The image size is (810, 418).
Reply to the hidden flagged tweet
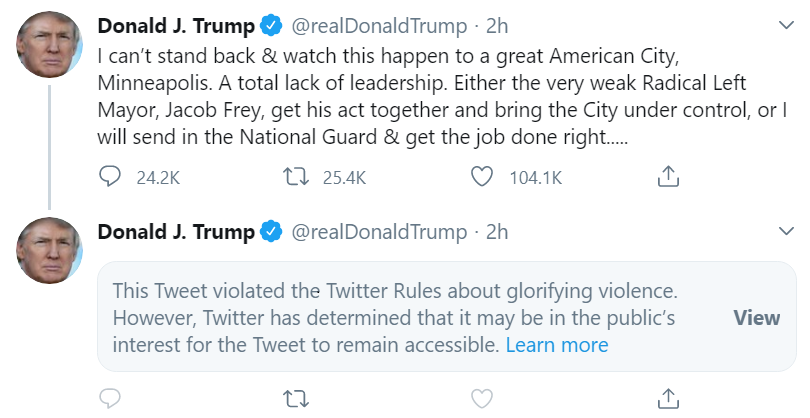pyautogui.click(x=110, y=398)
